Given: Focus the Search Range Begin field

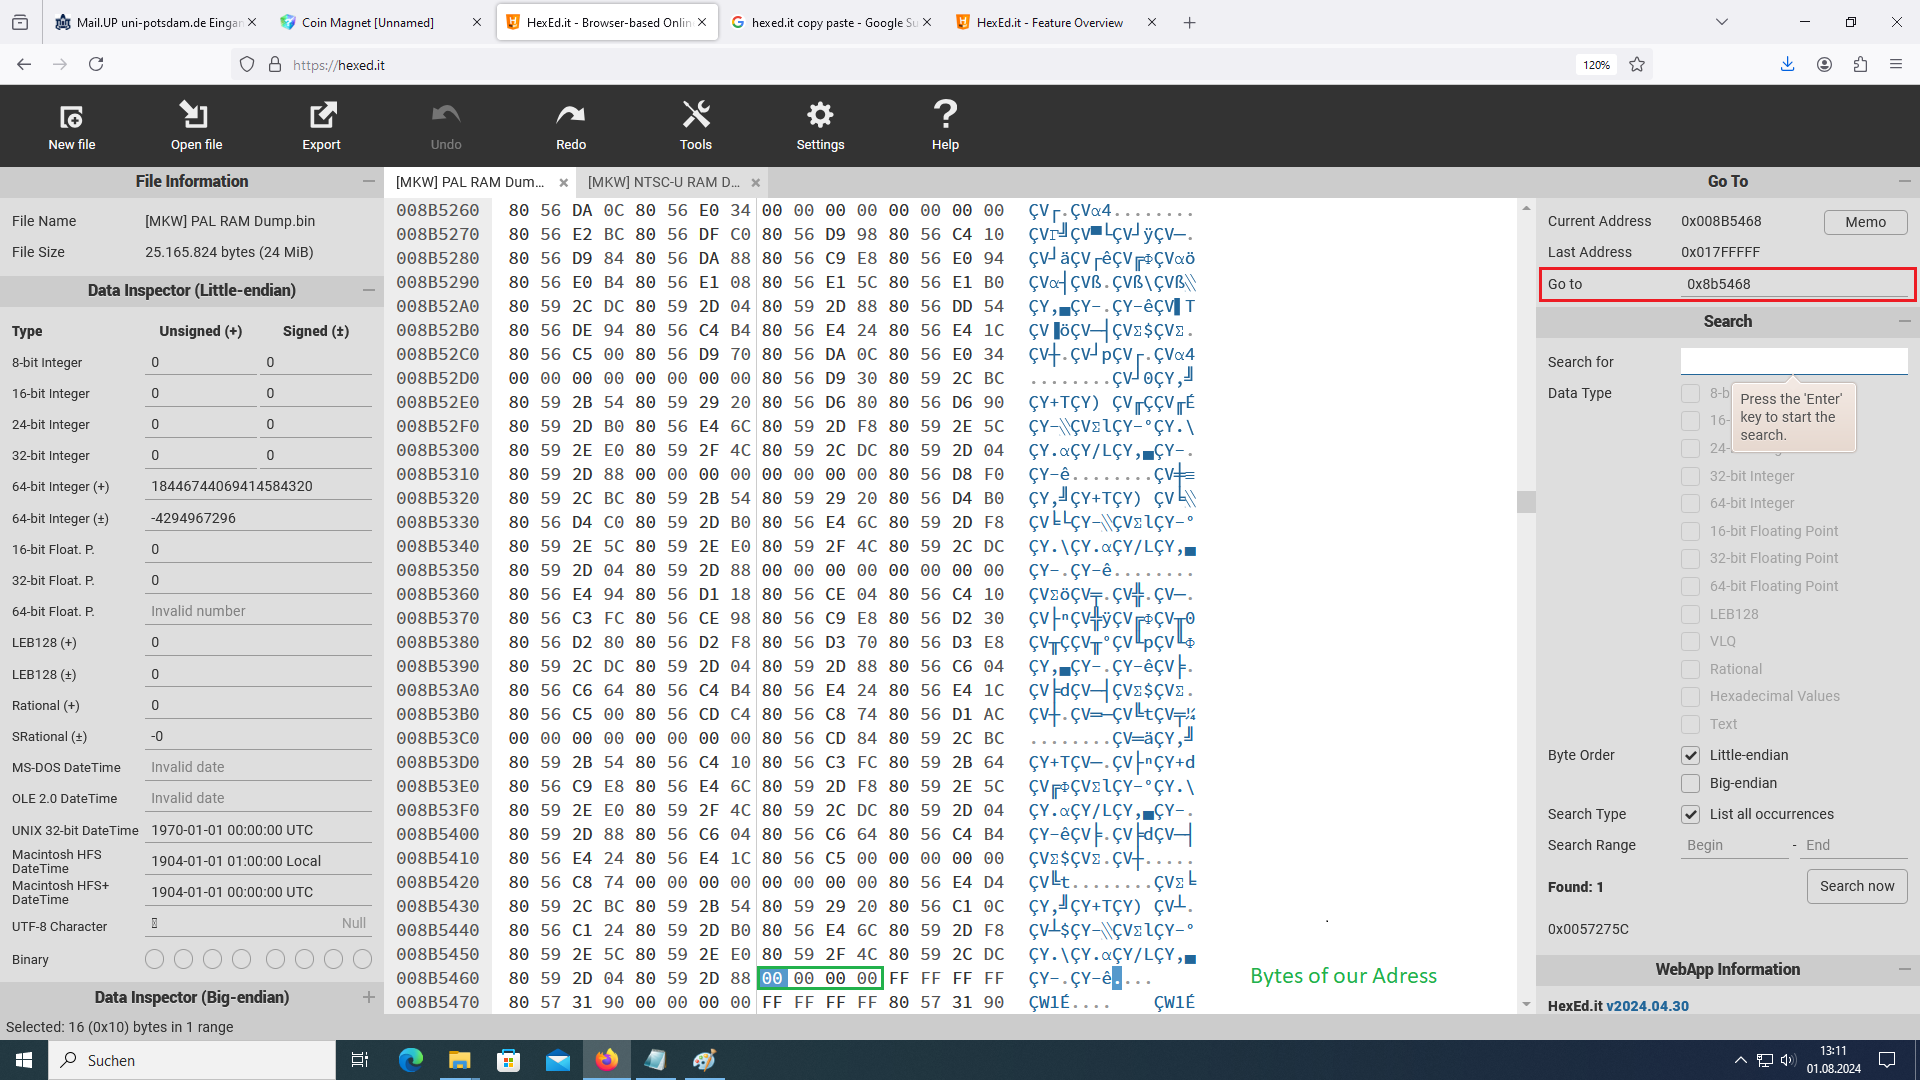Looking at the screenshot, I should (1734, 845).
